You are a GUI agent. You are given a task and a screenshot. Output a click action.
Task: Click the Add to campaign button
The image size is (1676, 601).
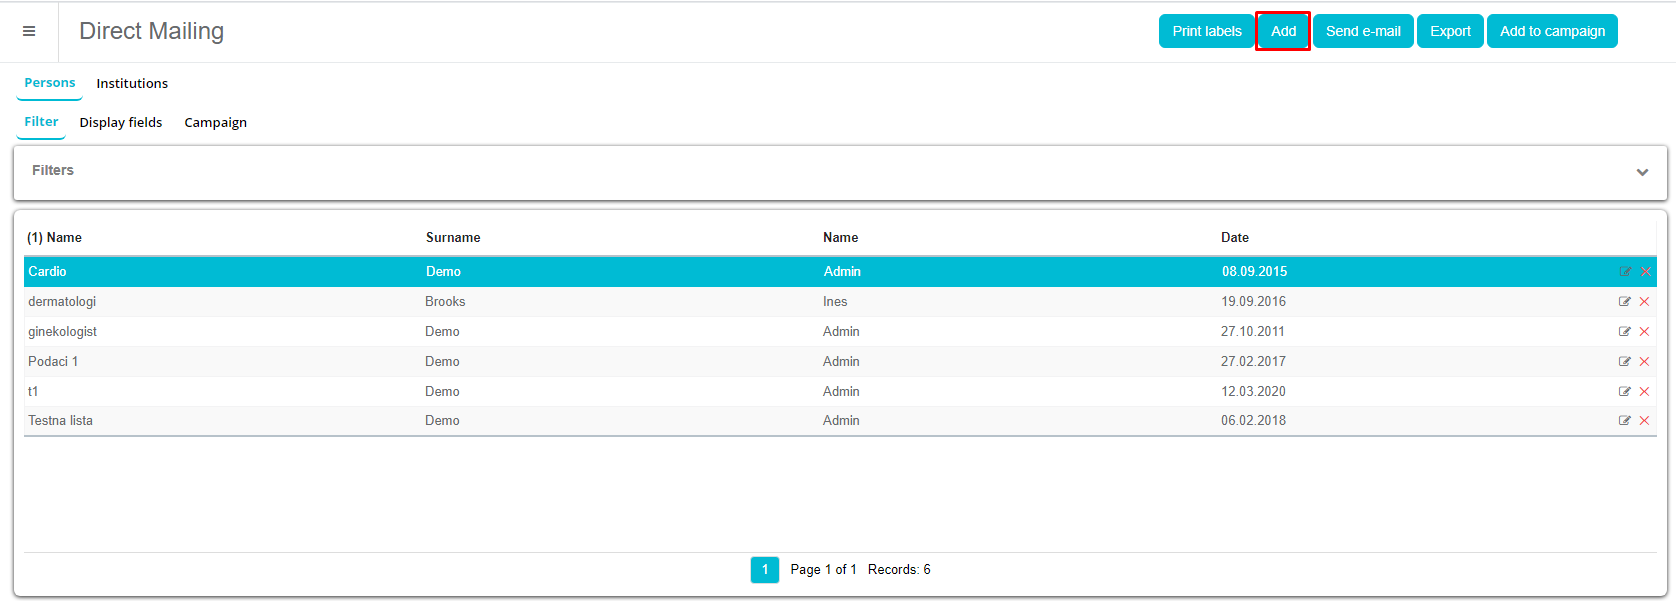click(1552, 32)
